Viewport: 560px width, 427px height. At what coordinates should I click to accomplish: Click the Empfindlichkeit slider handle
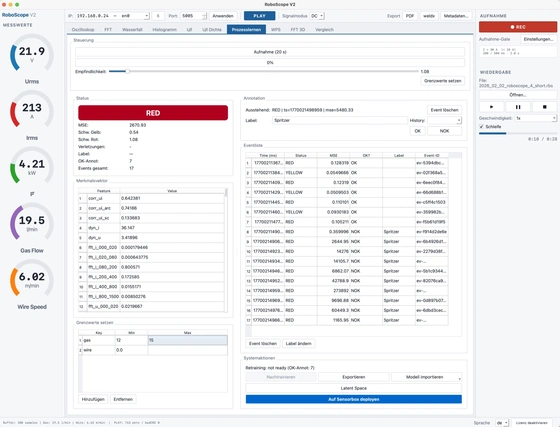click(x=128, y=71)
